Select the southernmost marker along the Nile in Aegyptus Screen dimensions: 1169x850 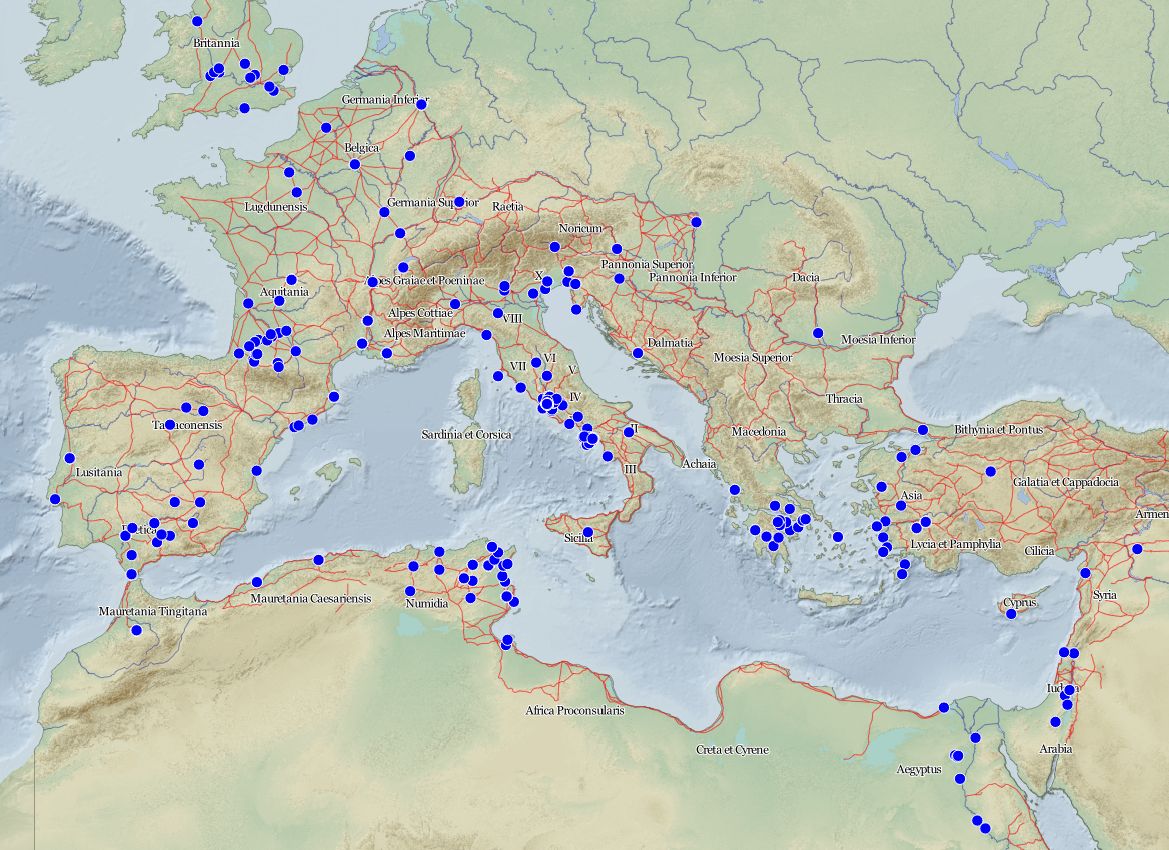pyautogui.click(x=985, y=828)
